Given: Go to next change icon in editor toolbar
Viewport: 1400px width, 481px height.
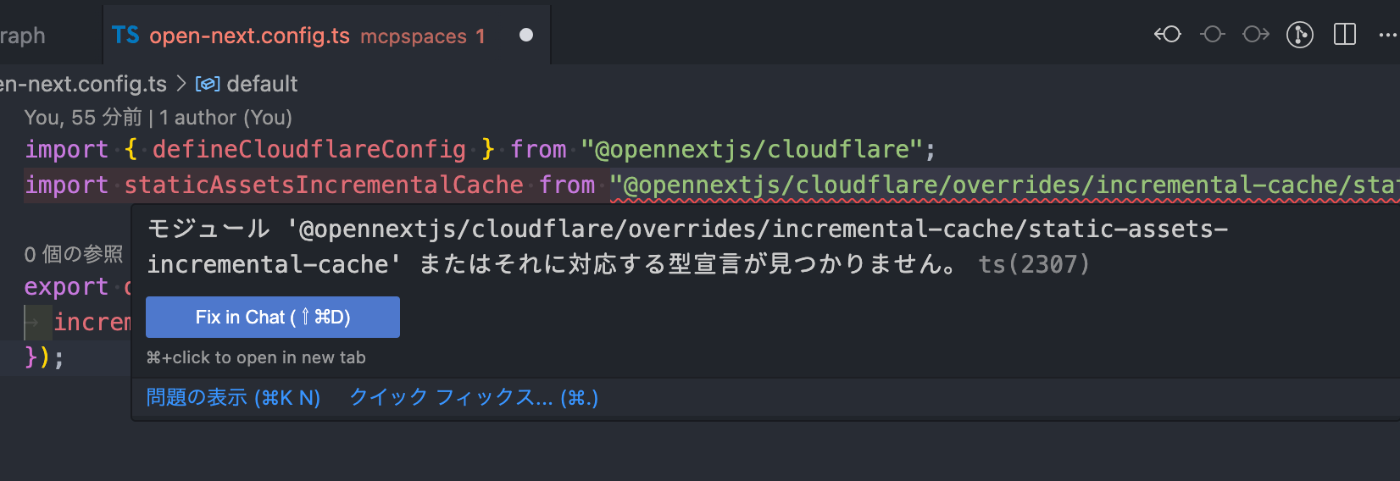Looking at the screenshot, I should point(1256,35).
